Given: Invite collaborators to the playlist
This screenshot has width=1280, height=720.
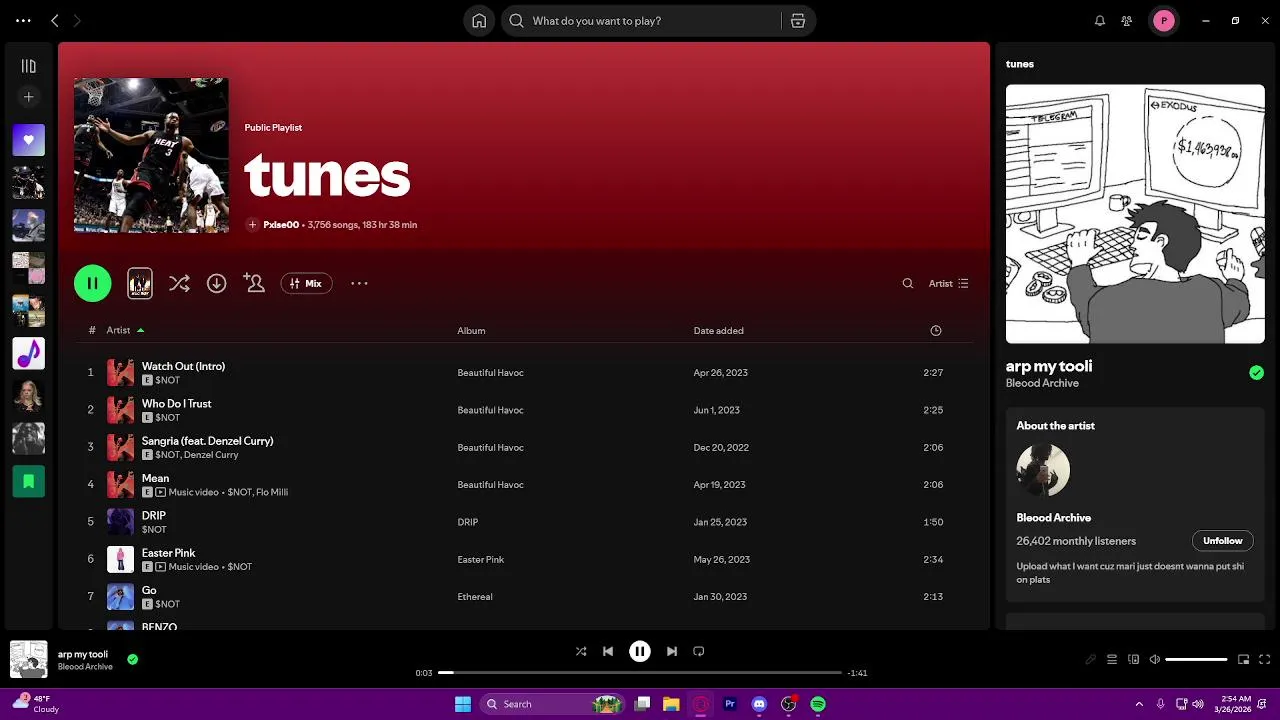Looking at the screenshot, I should click(x=254, y=284).
